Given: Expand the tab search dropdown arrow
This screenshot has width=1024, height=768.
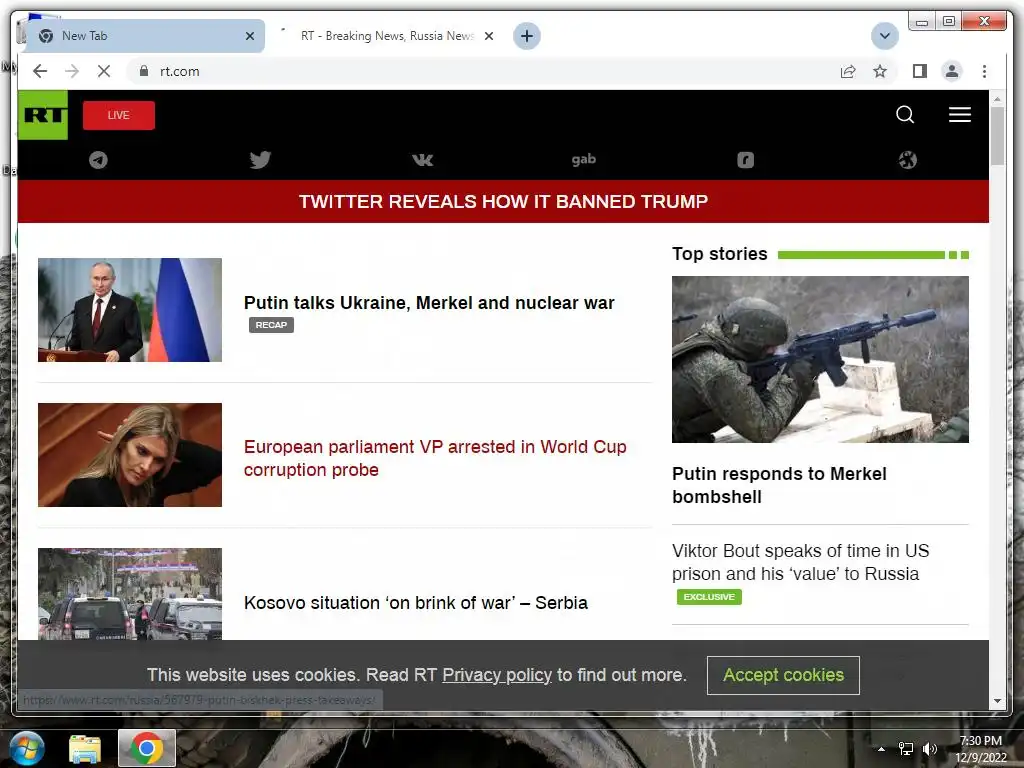Looking at the screenshot, I should (x=885, y=36).
